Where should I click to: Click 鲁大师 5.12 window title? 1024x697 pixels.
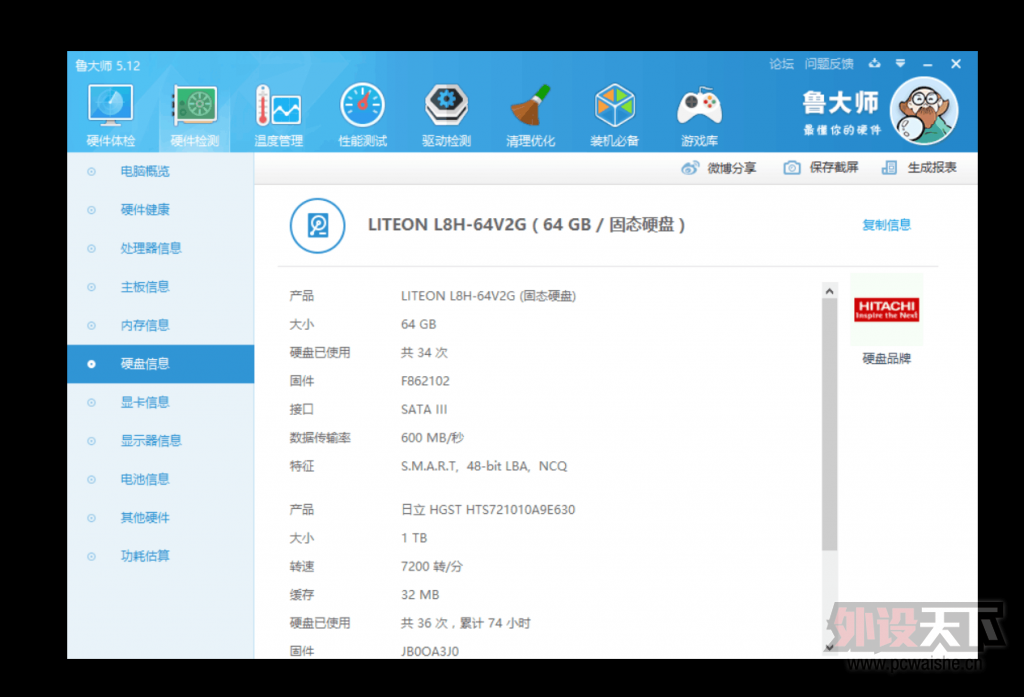108,65
